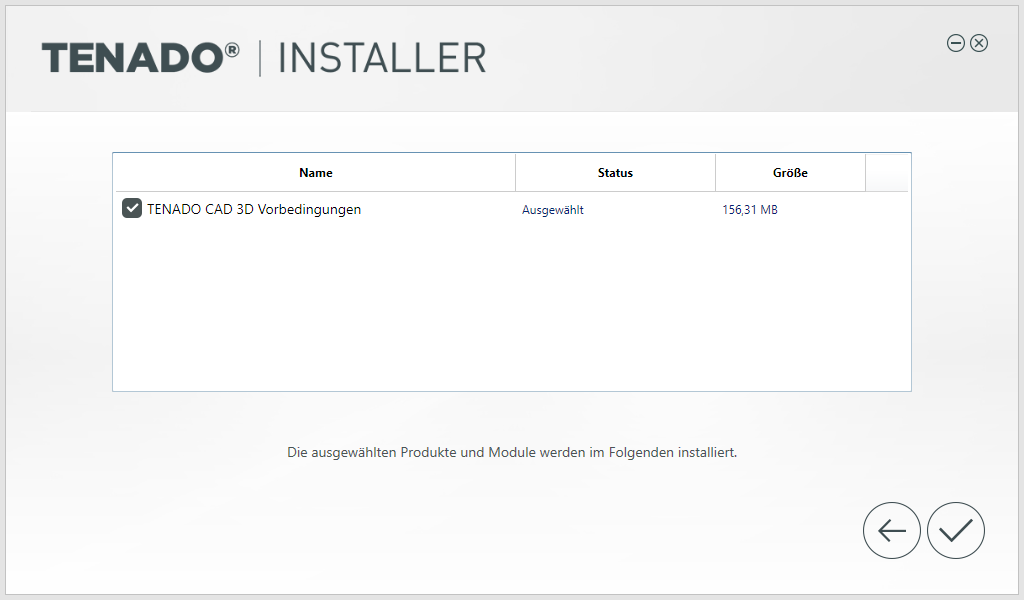Sort by the Name column header
The height and width of the screenshot is (600, 1024).
(x=315, y=173)
